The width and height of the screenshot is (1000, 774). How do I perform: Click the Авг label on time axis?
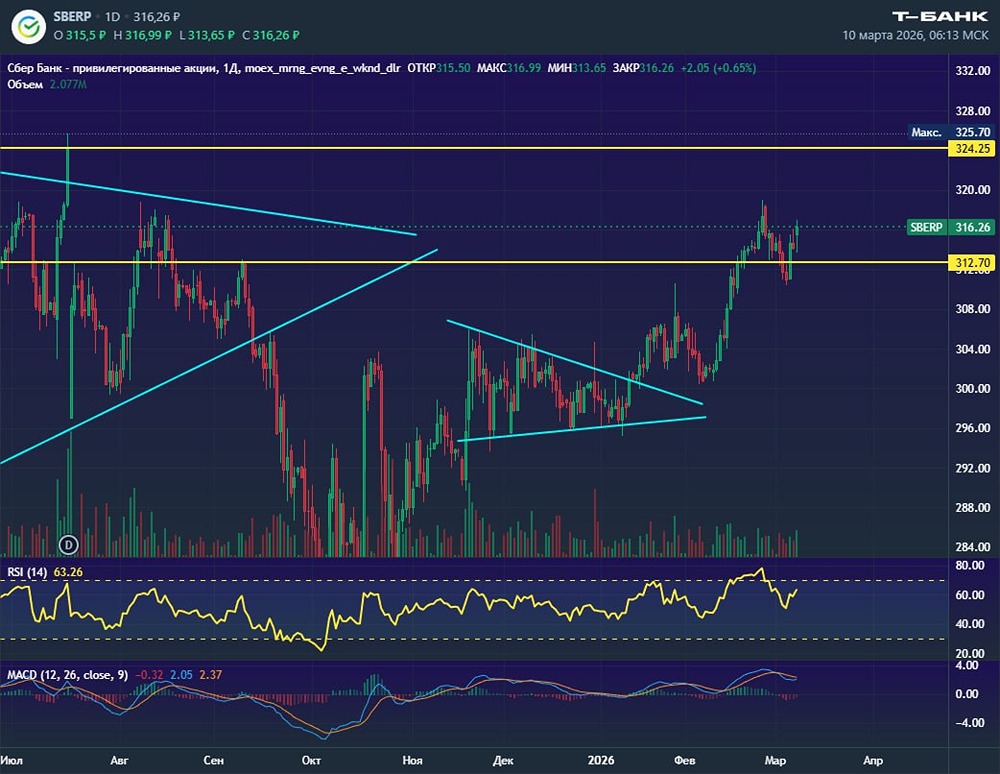pos(119,760)
